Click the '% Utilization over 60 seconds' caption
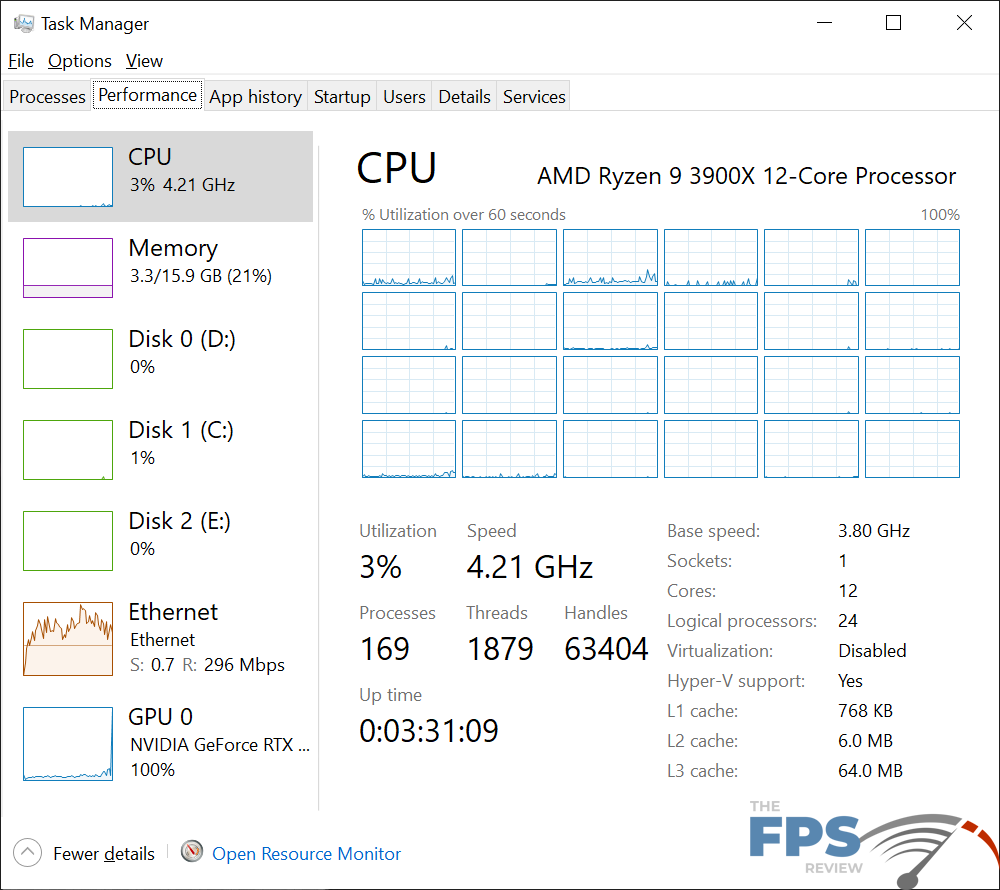 (464, 215)
